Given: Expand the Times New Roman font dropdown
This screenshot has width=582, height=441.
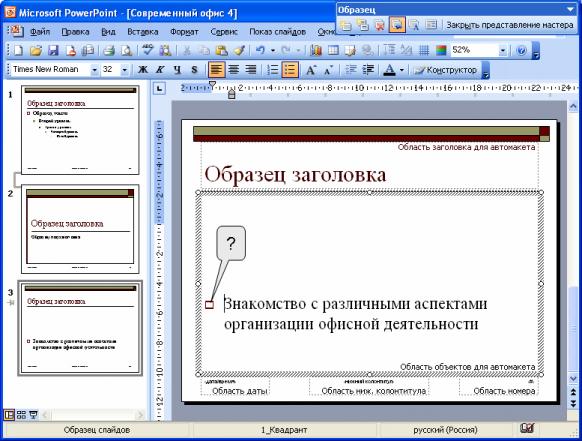Looking at the screenshot, I should 95,70.
